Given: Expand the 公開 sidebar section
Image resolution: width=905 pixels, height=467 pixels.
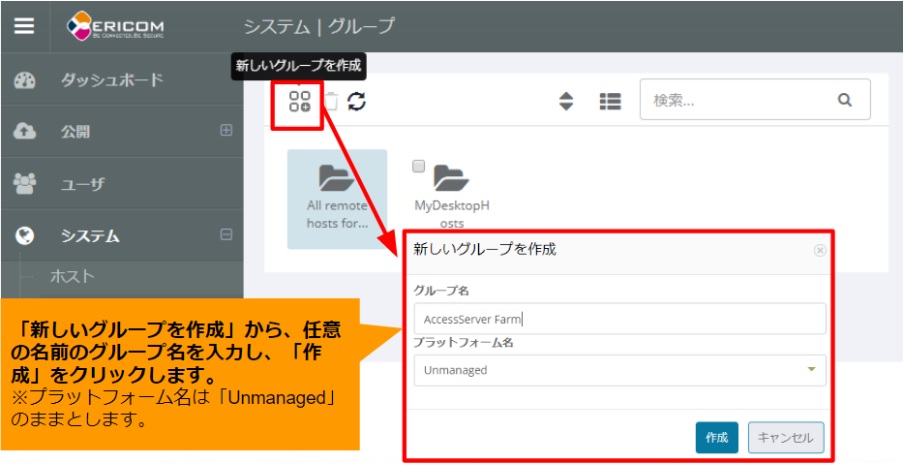Looking at the screenshot, I should pyautogui.click(x=226, y=131).
